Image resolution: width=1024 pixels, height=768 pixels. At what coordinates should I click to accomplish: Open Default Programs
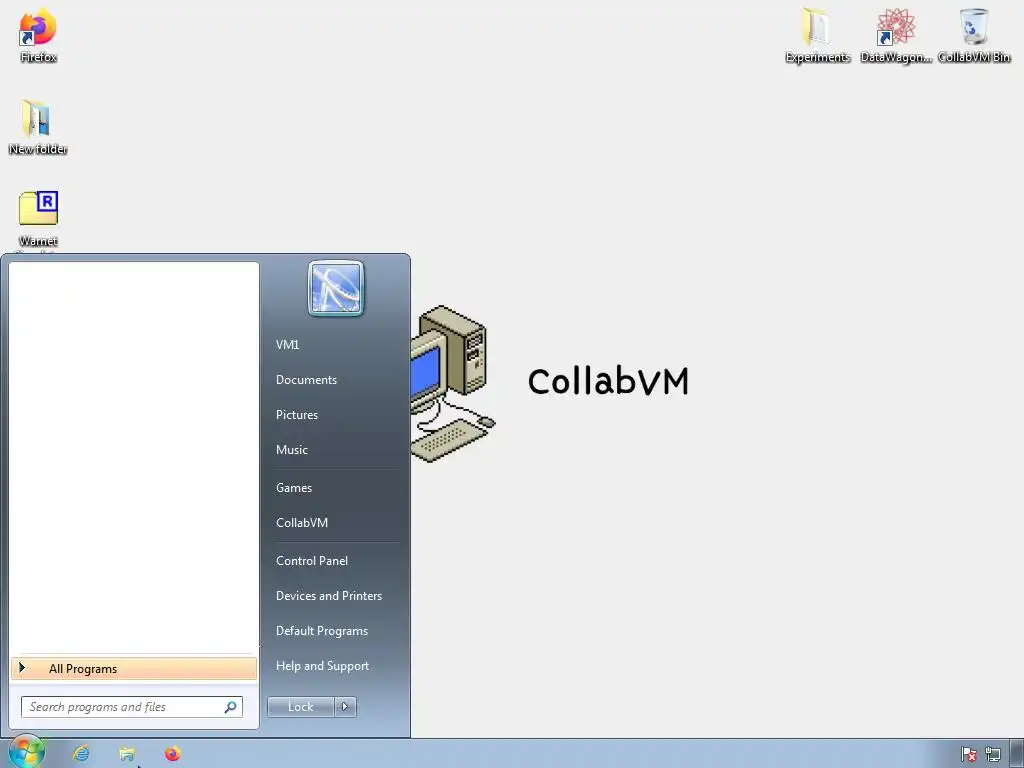[322, 631]
